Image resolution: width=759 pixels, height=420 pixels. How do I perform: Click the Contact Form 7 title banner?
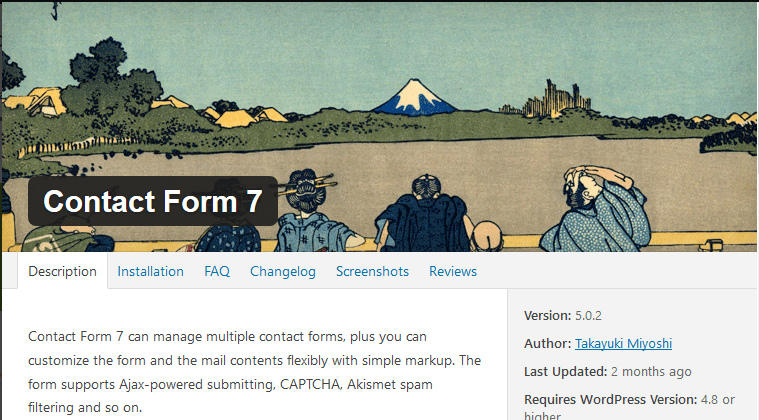pos(152,201)
